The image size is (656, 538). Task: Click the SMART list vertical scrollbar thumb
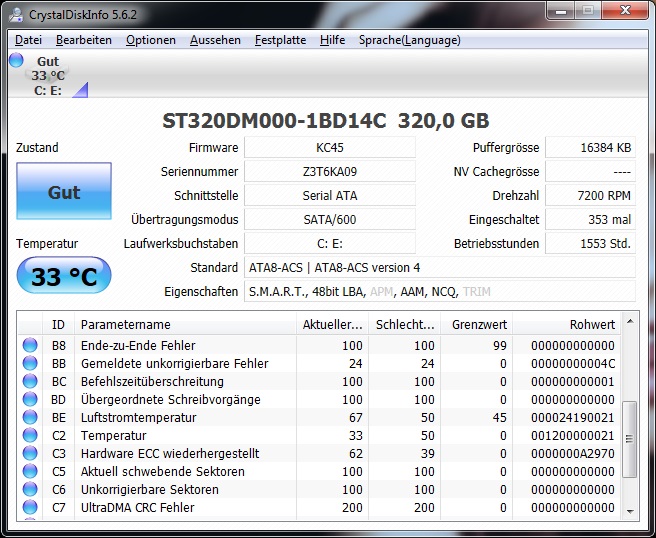[x=630, y=439]
